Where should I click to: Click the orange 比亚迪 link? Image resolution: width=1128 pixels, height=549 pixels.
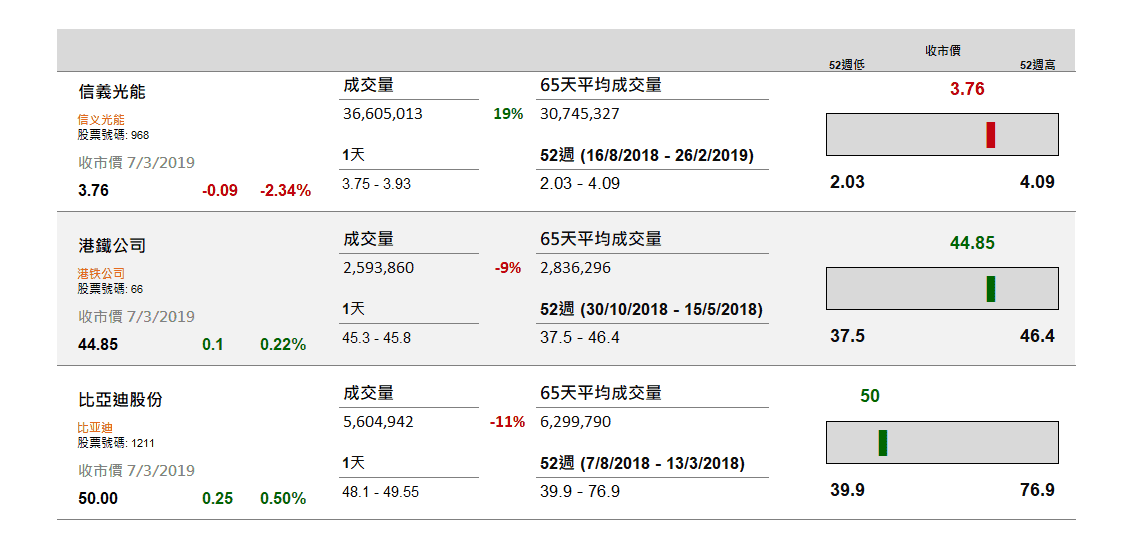[95, 428]
